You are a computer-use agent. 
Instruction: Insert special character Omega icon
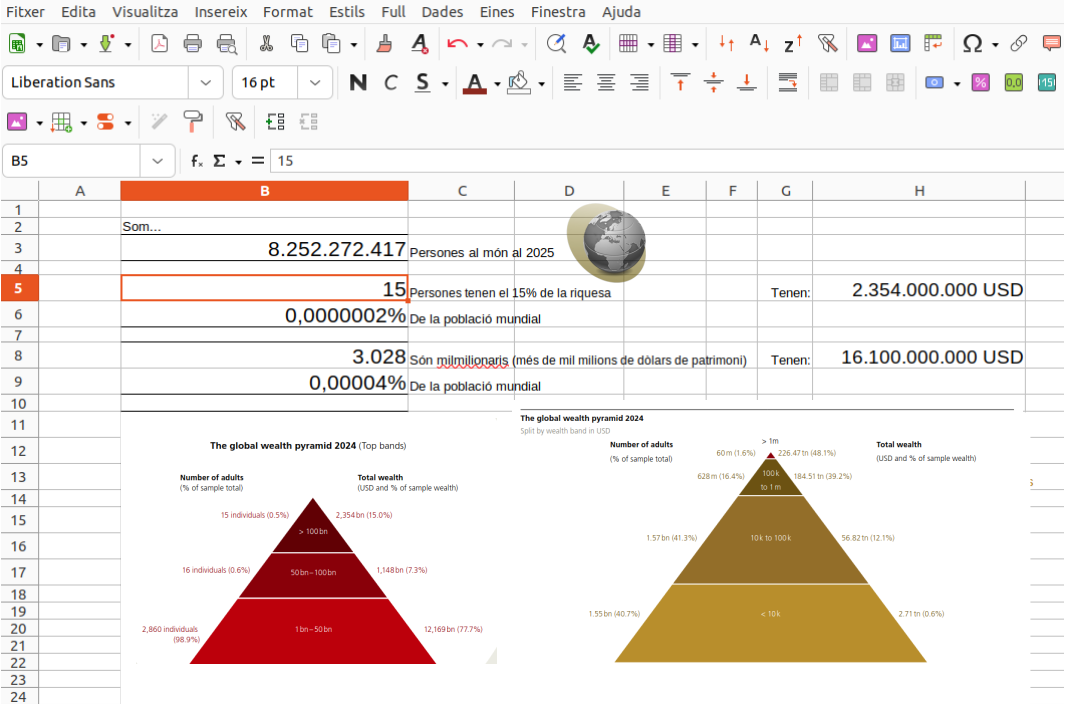[x=971, y=44]
